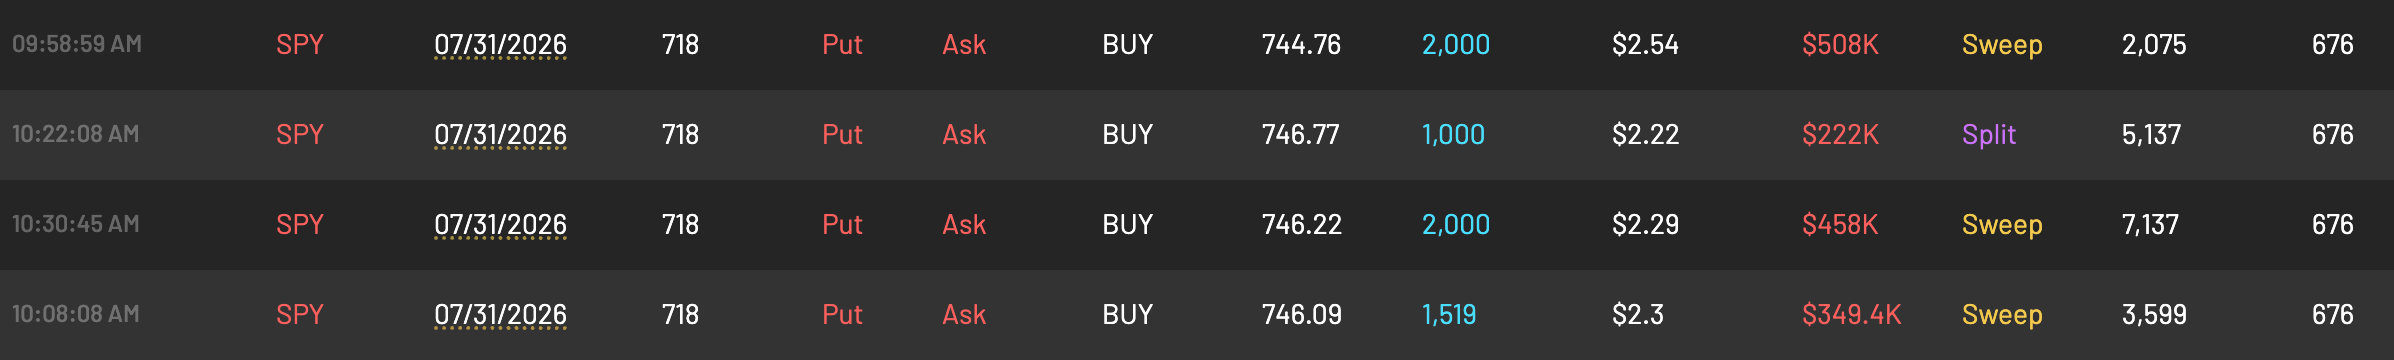Select the $222K premium value
2394x360 pixels.
pyautogui.click(x=1840, y=135)
